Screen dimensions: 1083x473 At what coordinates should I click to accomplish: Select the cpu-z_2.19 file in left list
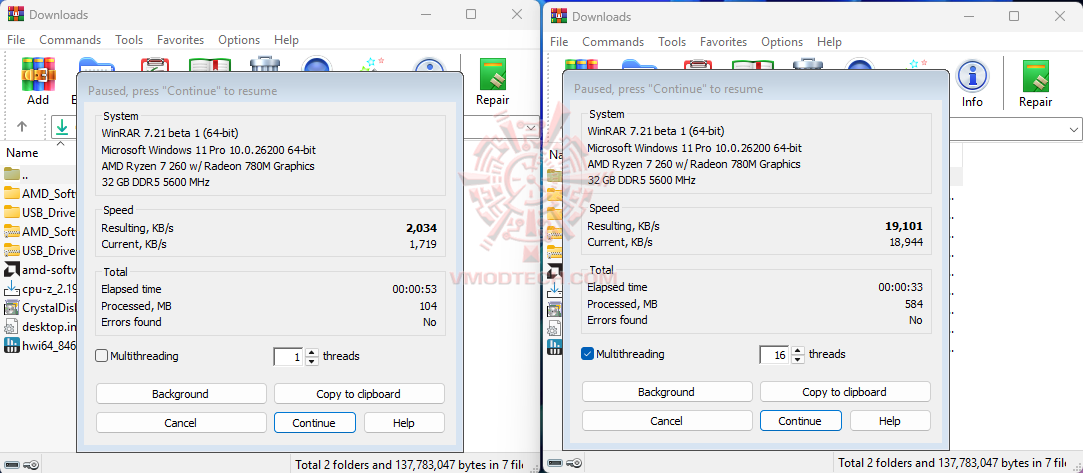tap(39, 289)
